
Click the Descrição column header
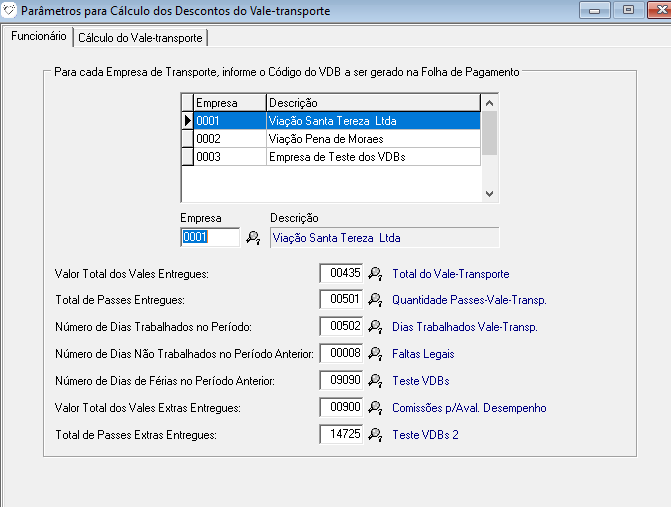pos(372,103)
